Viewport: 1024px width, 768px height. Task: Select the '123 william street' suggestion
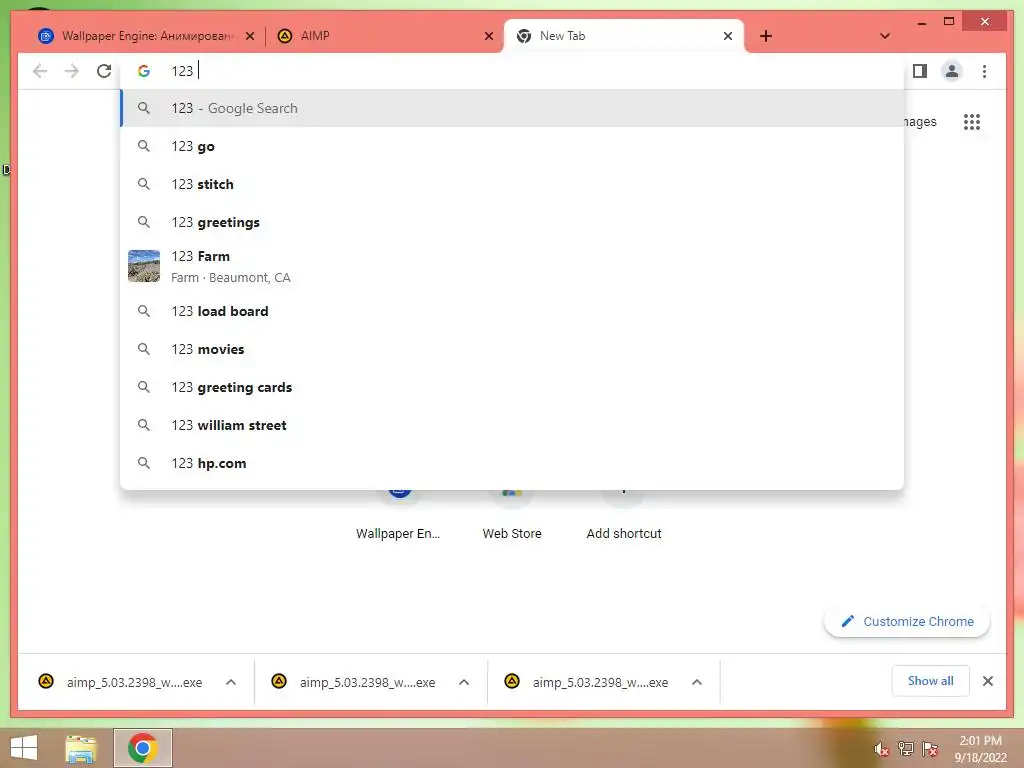pos(512,424)
